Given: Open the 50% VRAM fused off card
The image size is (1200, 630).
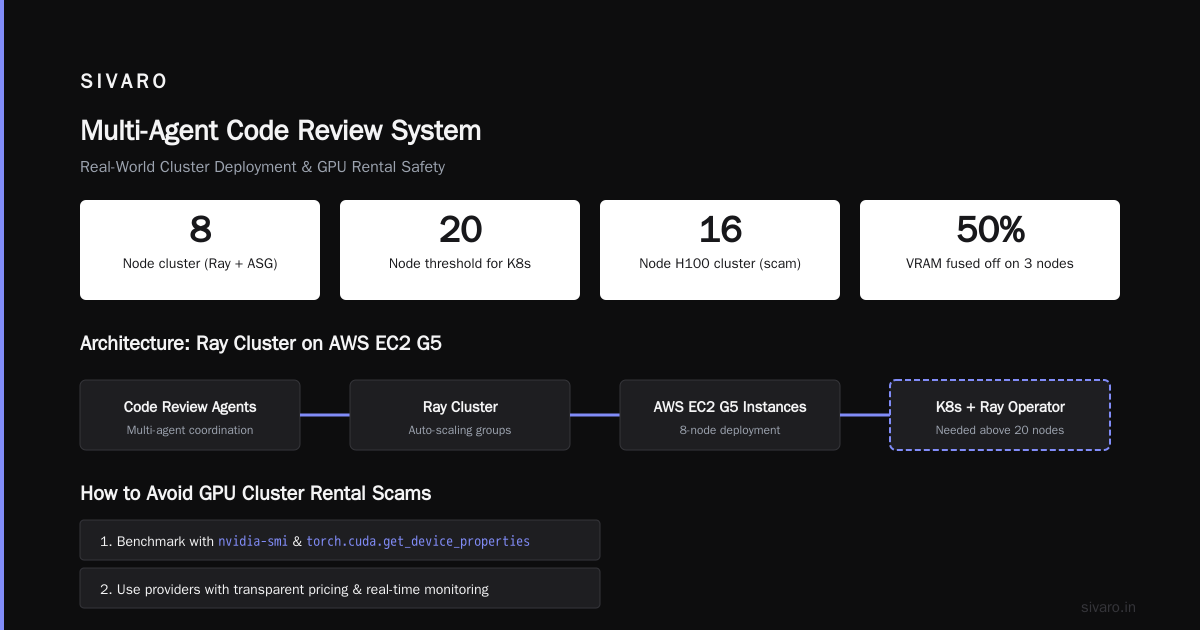Looking at the screenshot, I should (990, 250).
